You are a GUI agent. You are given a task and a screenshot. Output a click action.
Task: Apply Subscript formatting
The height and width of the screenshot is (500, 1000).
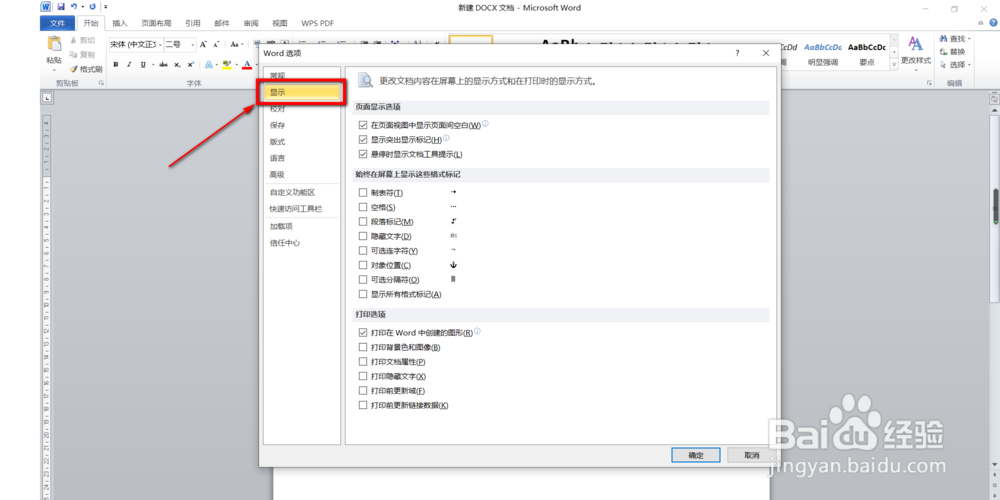(x=177, y=64)
